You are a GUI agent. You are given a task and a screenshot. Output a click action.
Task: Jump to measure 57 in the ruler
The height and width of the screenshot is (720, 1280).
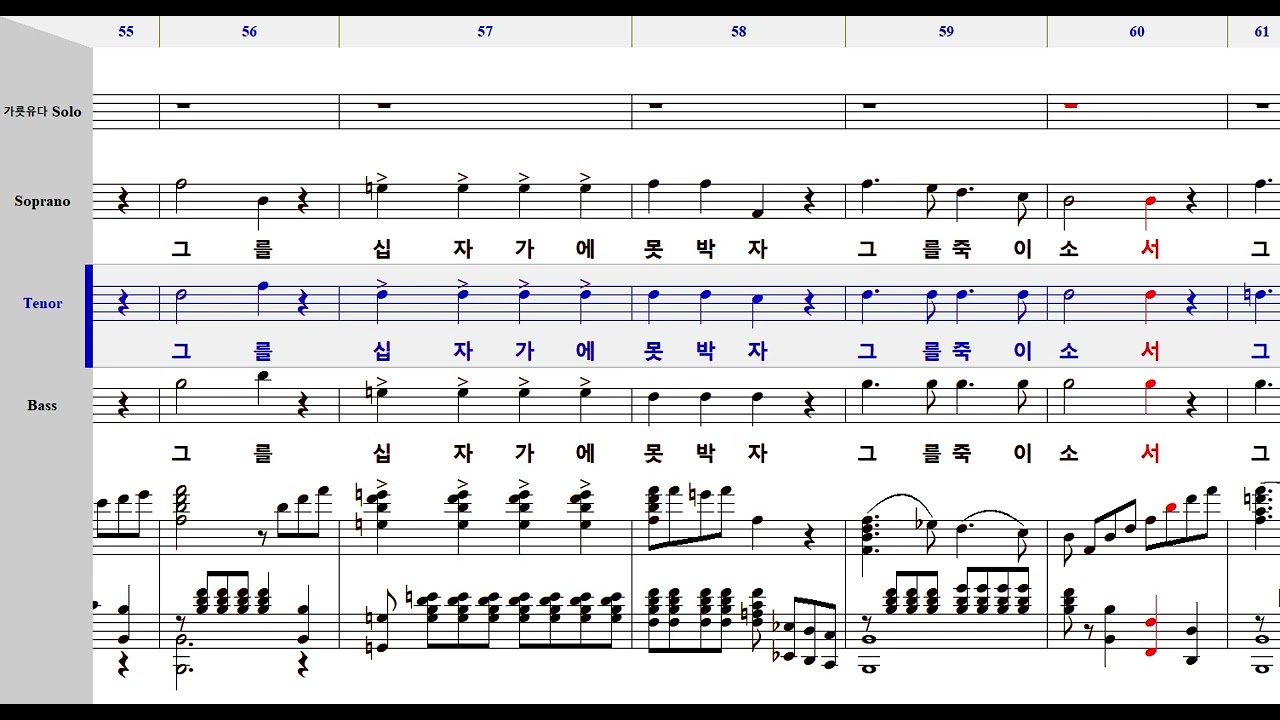tap(485, 32)
